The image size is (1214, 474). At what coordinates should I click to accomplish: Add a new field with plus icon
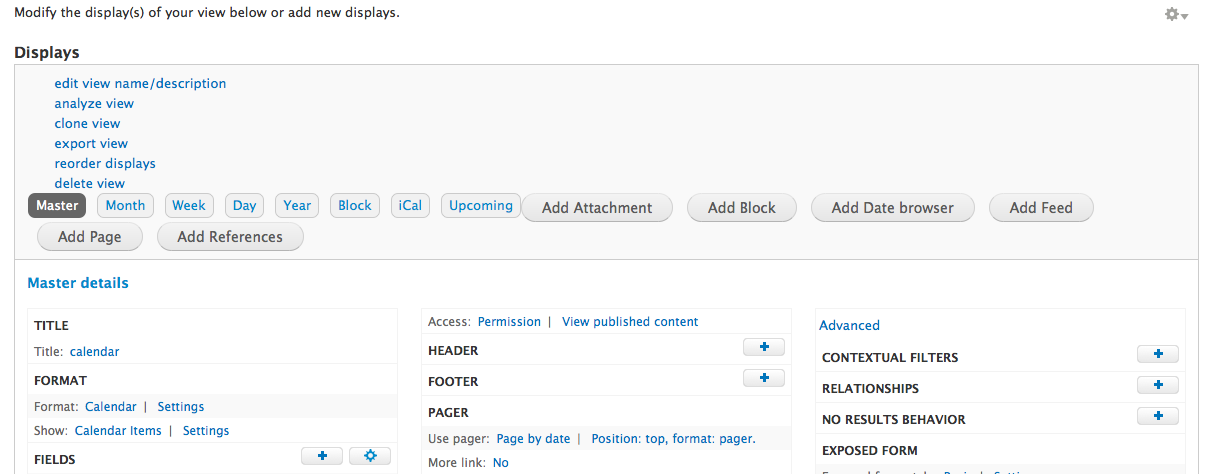322,456
